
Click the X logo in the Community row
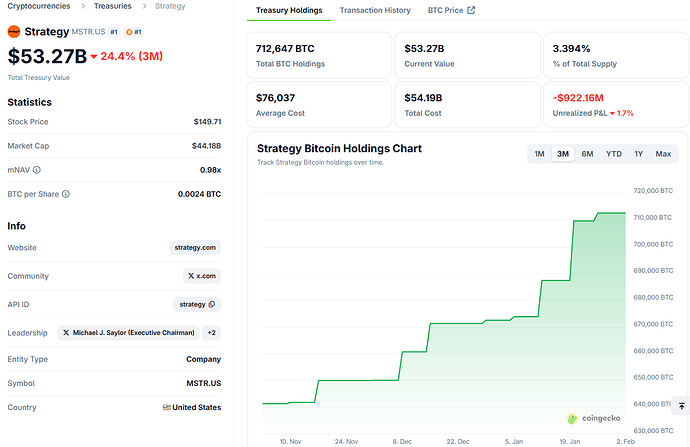[191, 275]
